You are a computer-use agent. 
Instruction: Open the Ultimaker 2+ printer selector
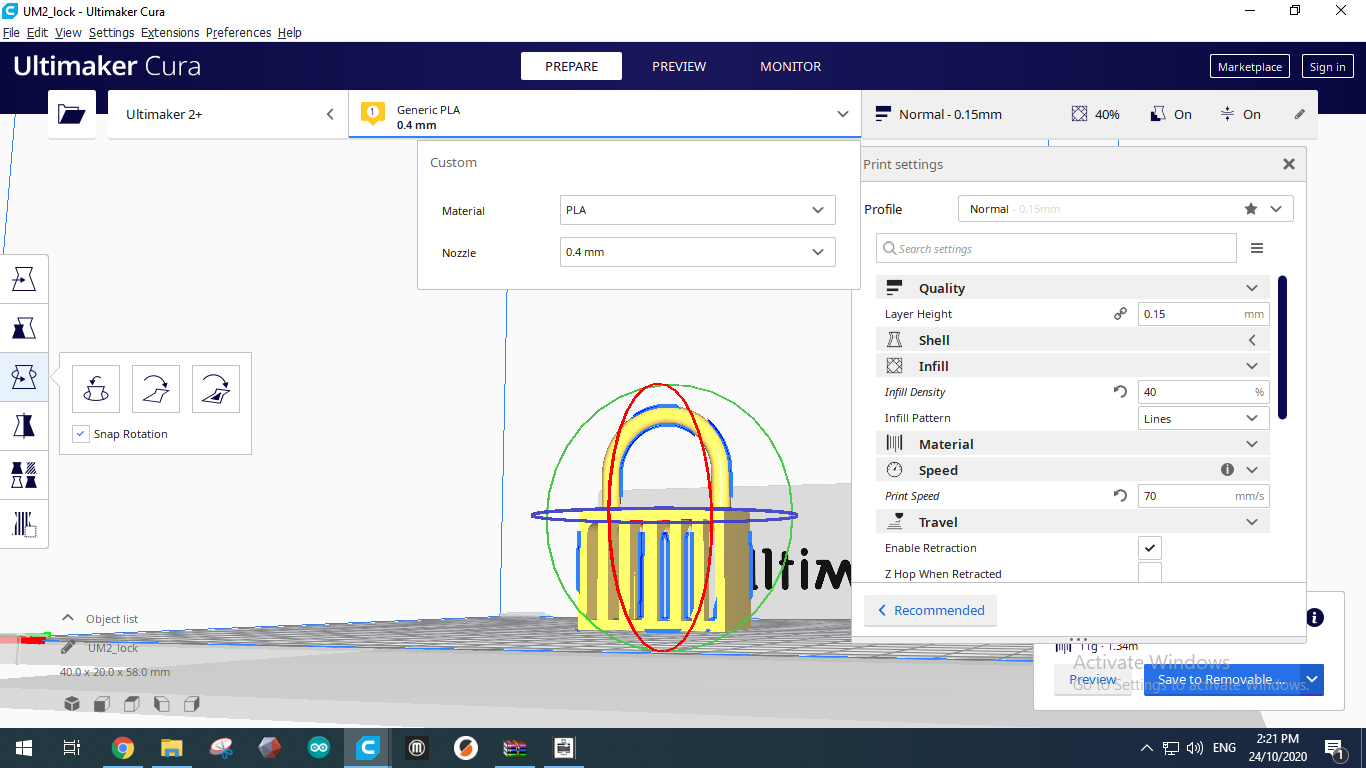pyautogui.click(x=228, y=114)
